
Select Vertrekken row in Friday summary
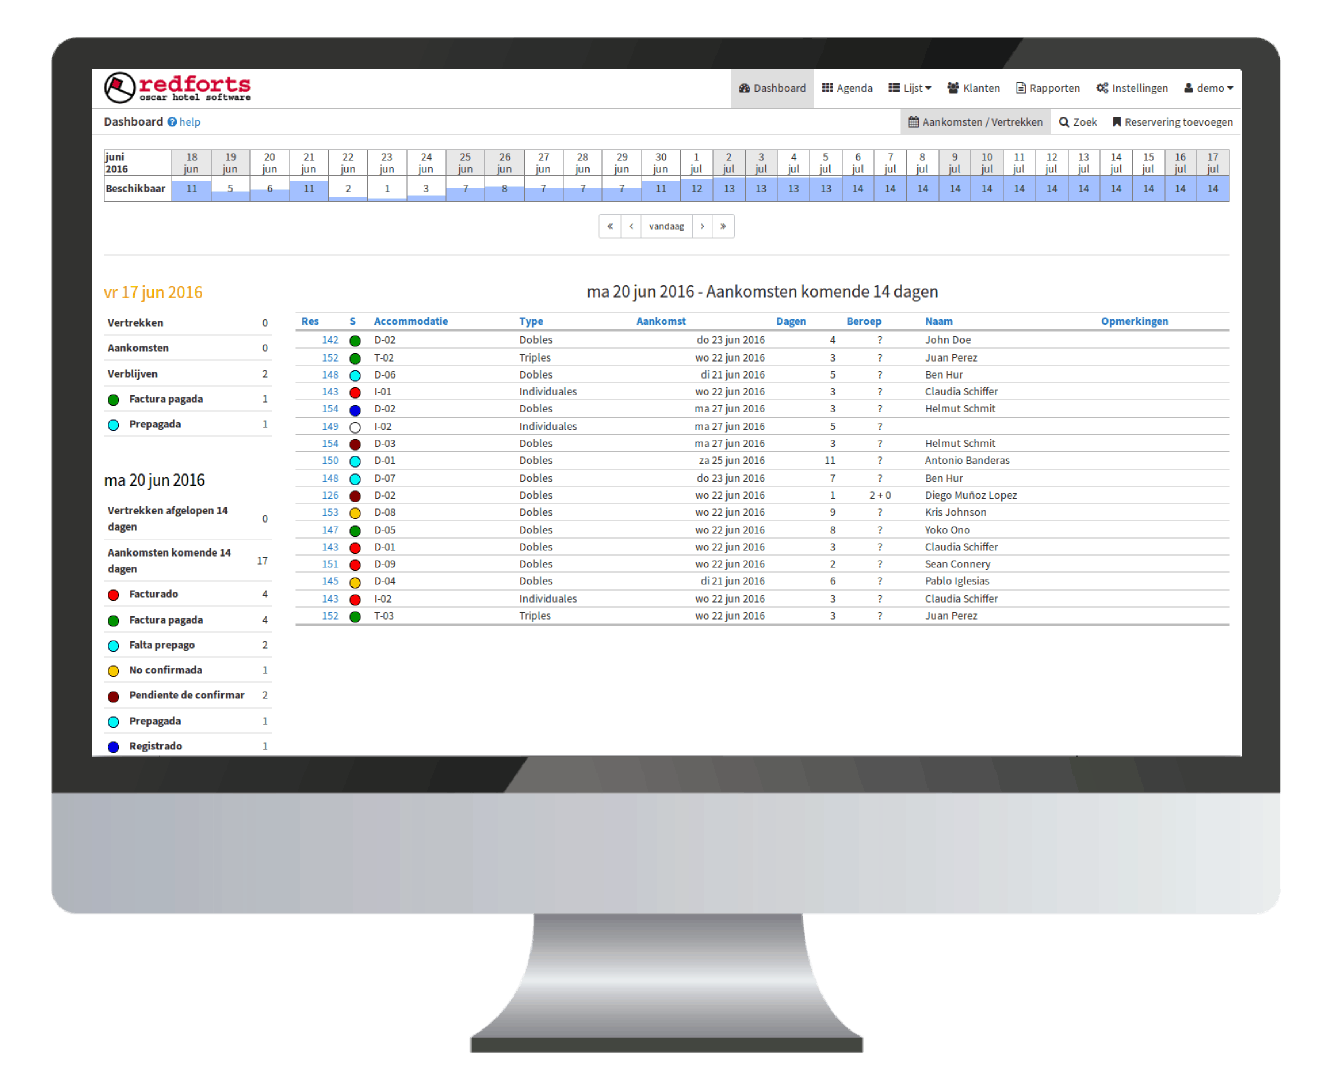(188, 323)
